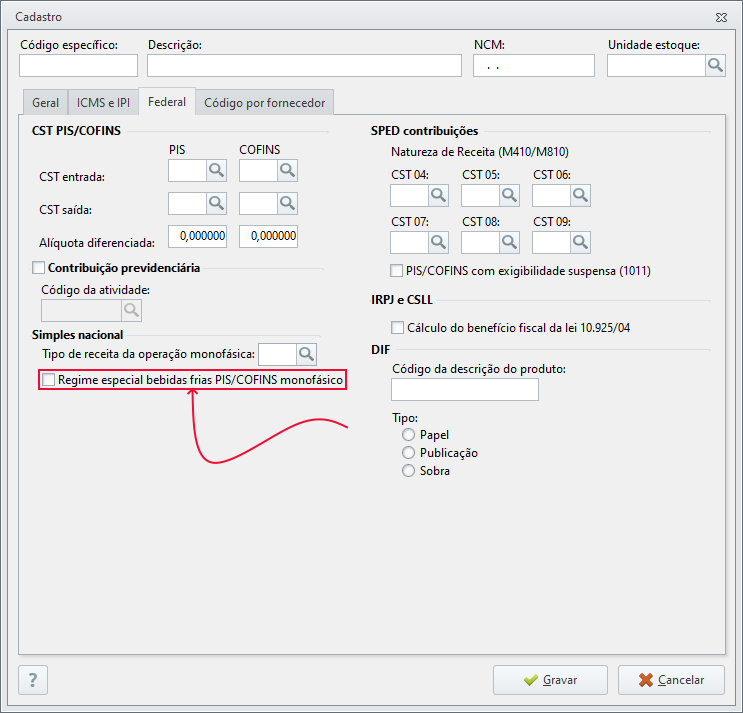Search tipo de receita monofásica
Viewport: 743px width, 713px height.
pos(307,354)
